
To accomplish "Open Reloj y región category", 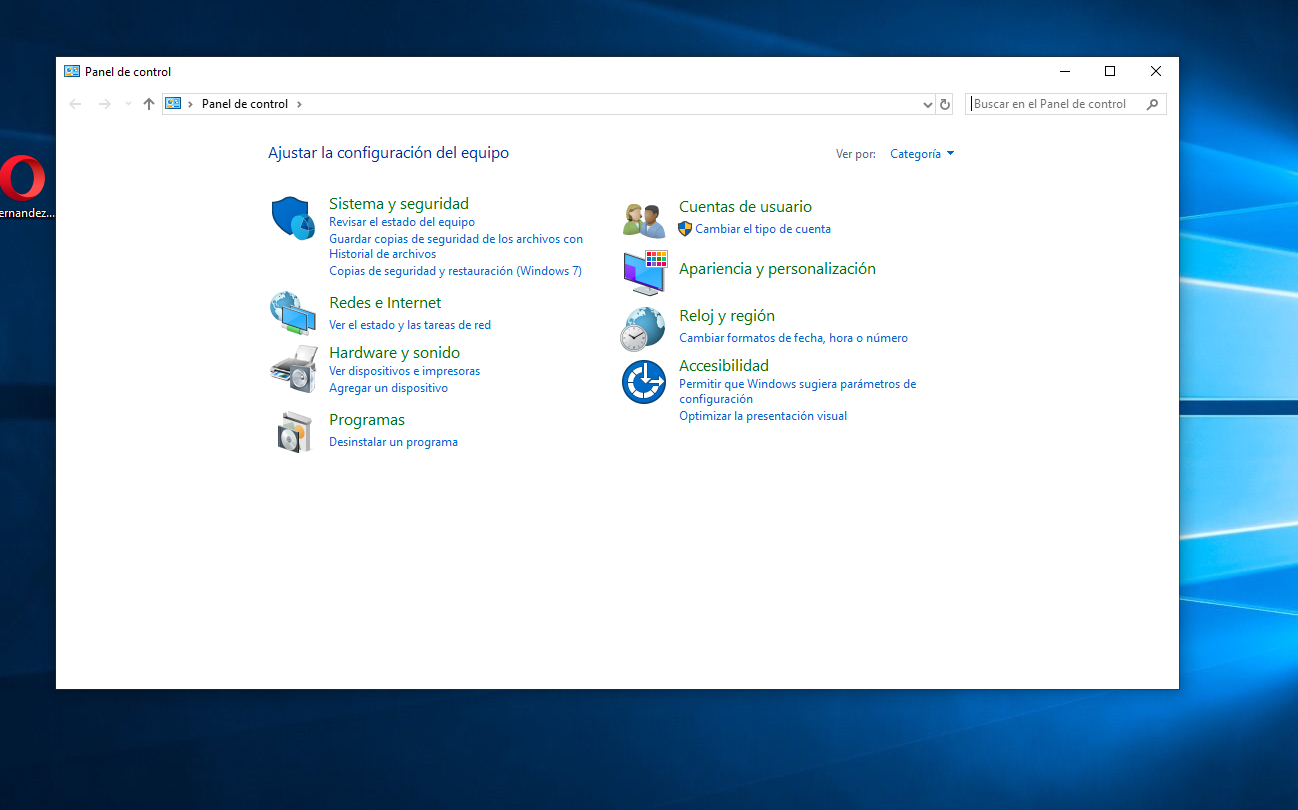I will 727,316.
